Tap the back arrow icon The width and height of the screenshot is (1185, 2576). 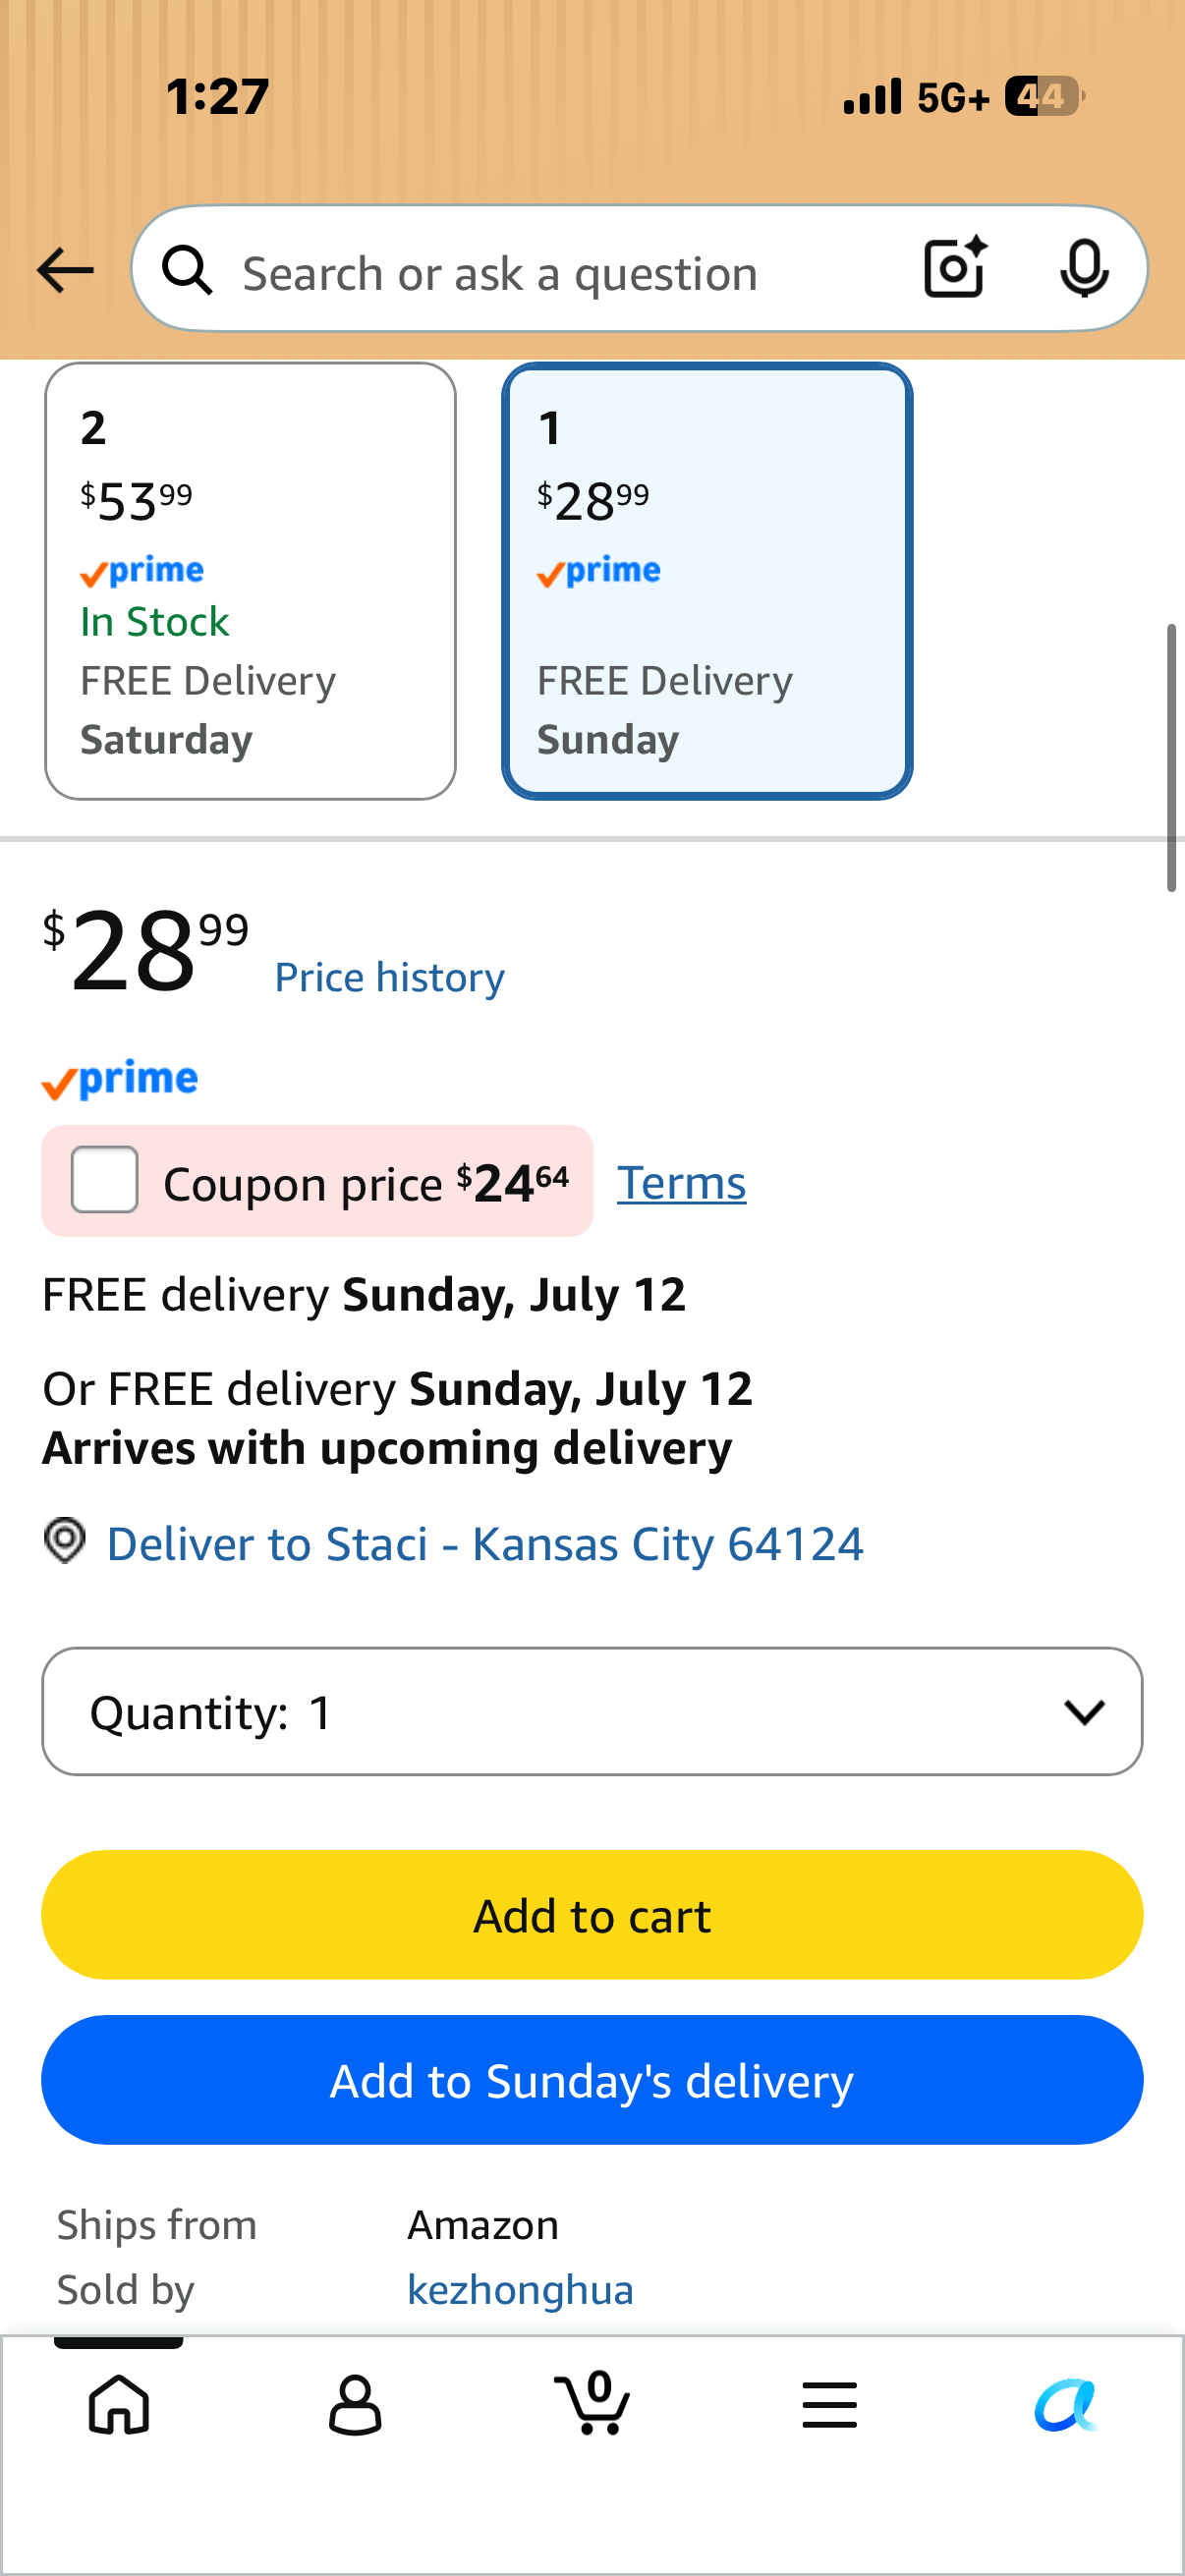pos(65,270)
